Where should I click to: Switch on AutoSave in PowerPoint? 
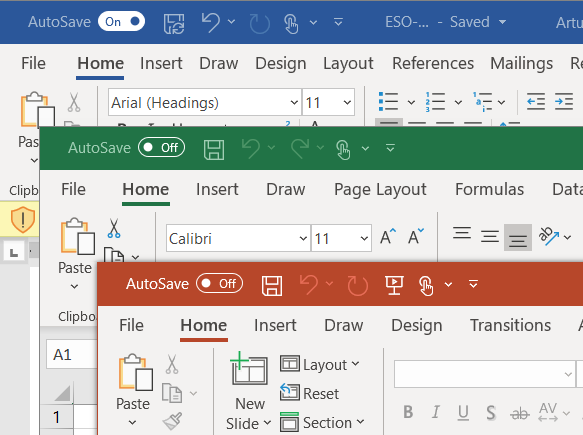click(x=219, y=284)
